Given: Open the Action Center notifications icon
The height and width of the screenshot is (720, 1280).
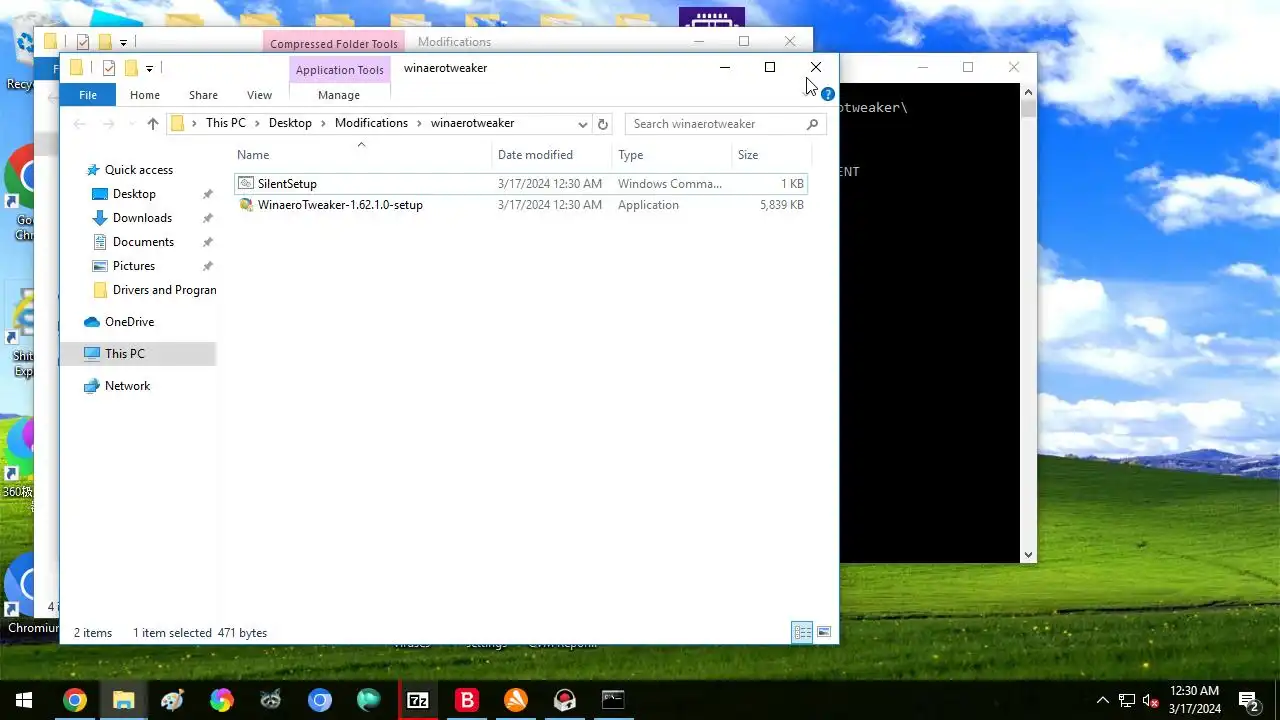Looking at the screenshot, I should click(1249, 700).
